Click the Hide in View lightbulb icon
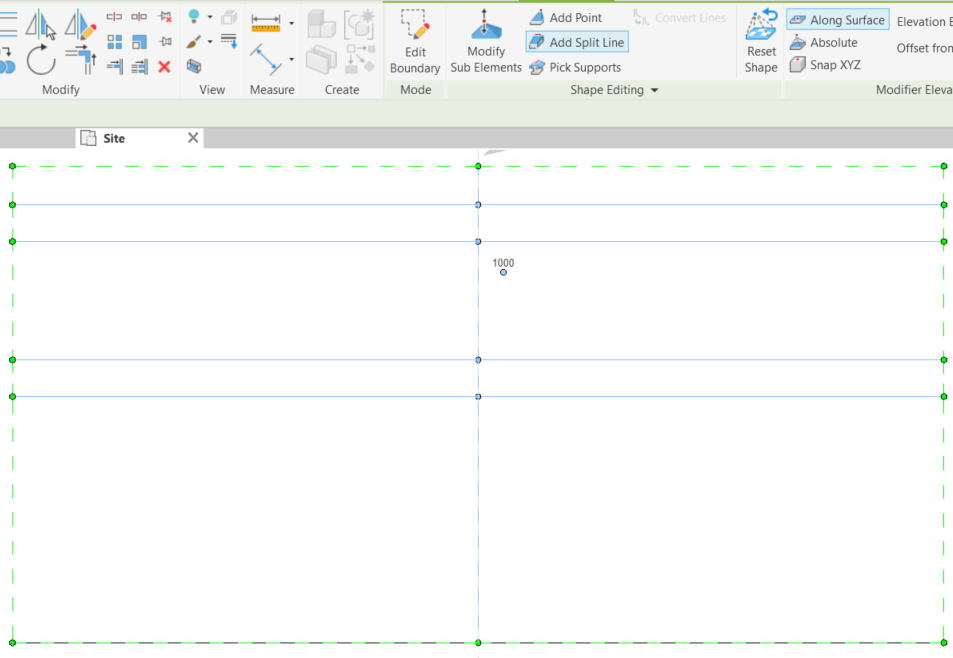953x658 pixels. coord(194,16)
